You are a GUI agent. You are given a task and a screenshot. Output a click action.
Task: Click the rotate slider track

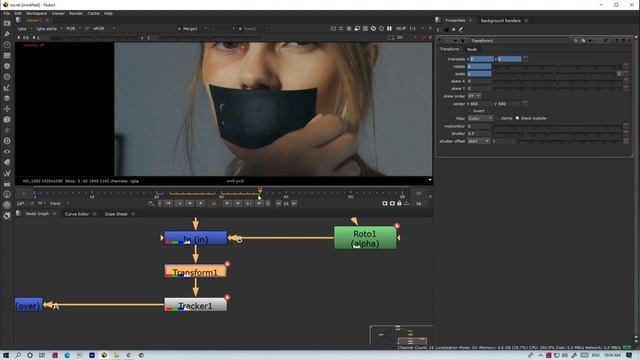tap(558, 67)
